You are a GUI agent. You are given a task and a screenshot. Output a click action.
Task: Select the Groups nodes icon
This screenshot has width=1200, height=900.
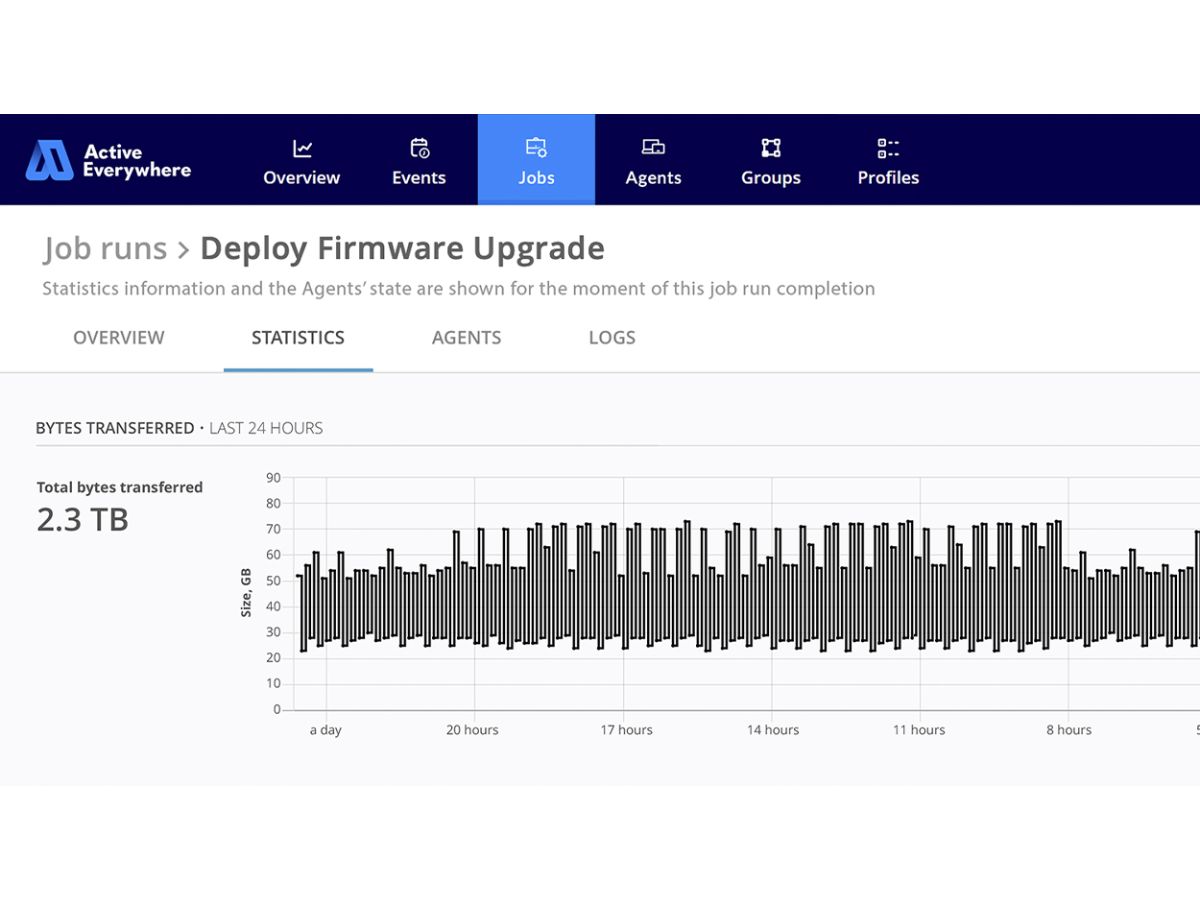[x=771, y=148]
